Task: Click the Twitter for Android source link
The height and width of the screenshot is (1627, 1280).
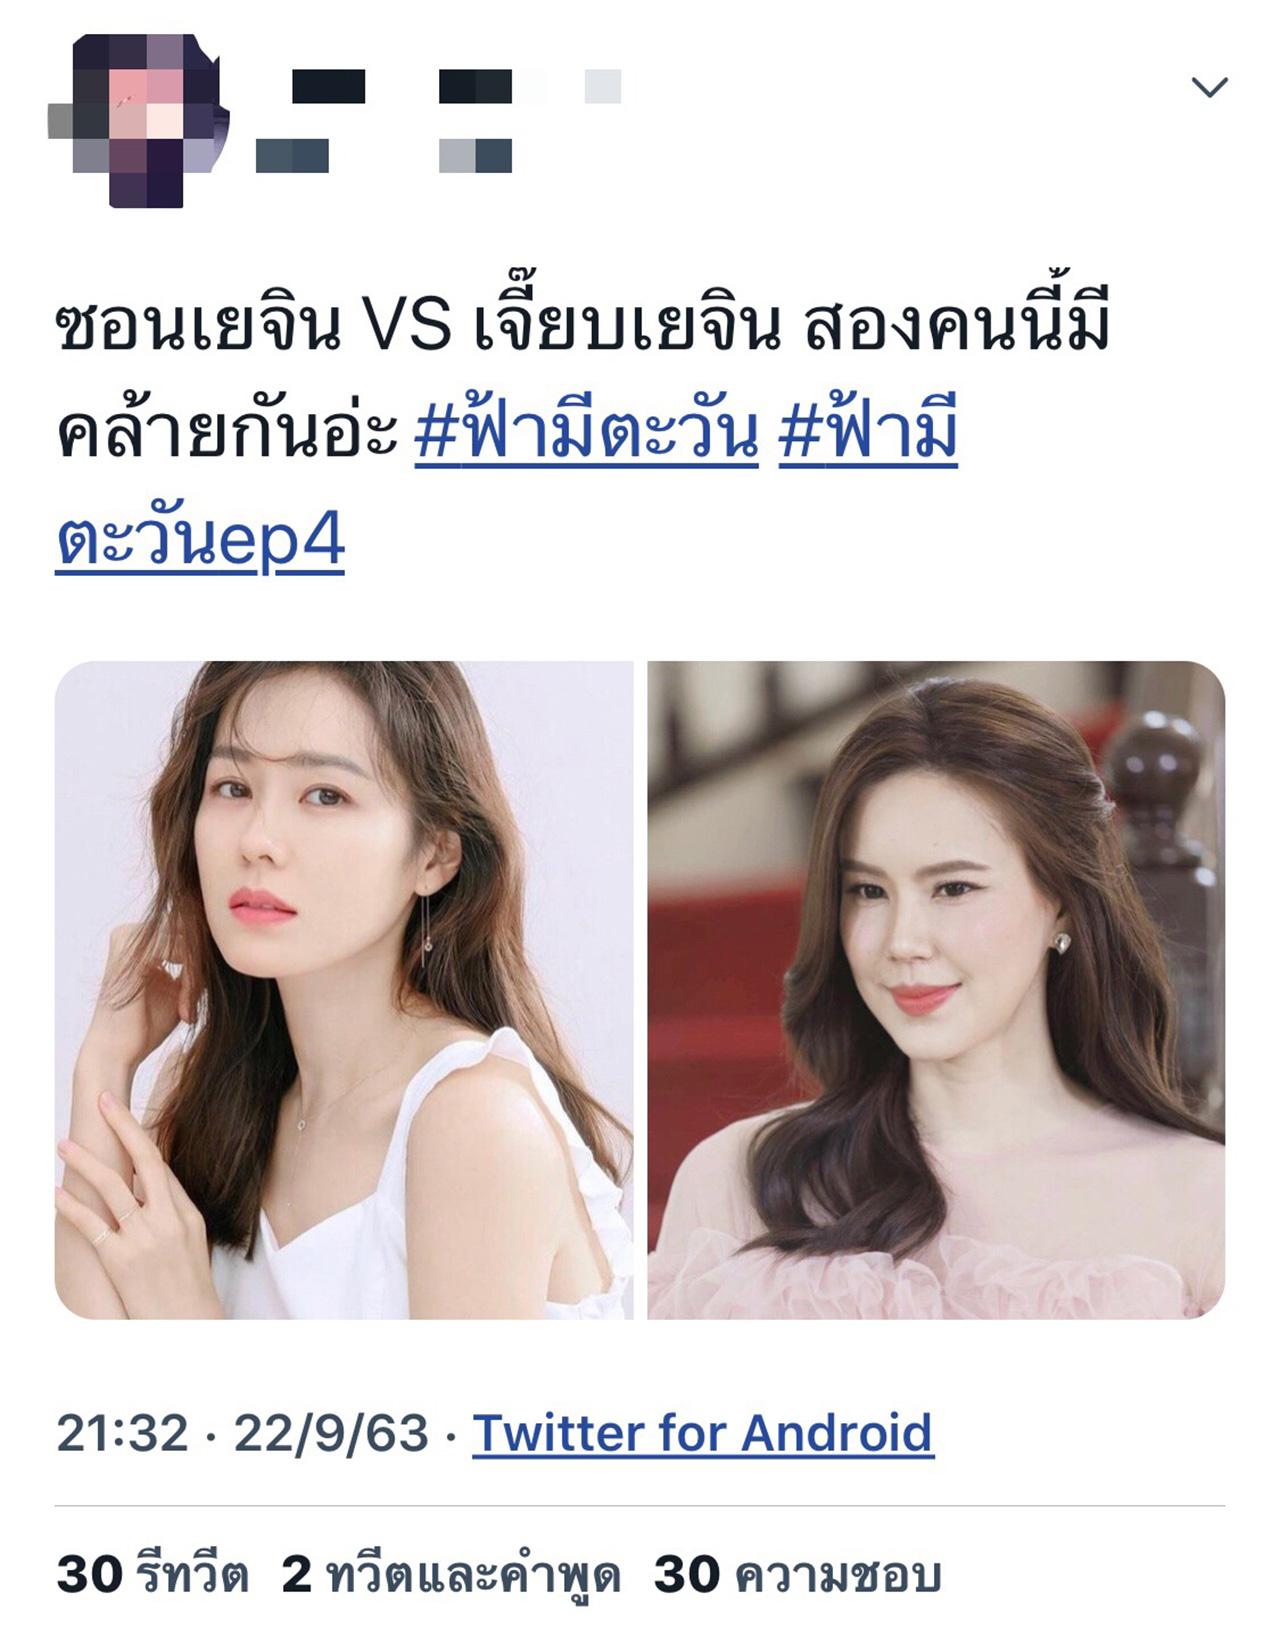Action: 703,1433
